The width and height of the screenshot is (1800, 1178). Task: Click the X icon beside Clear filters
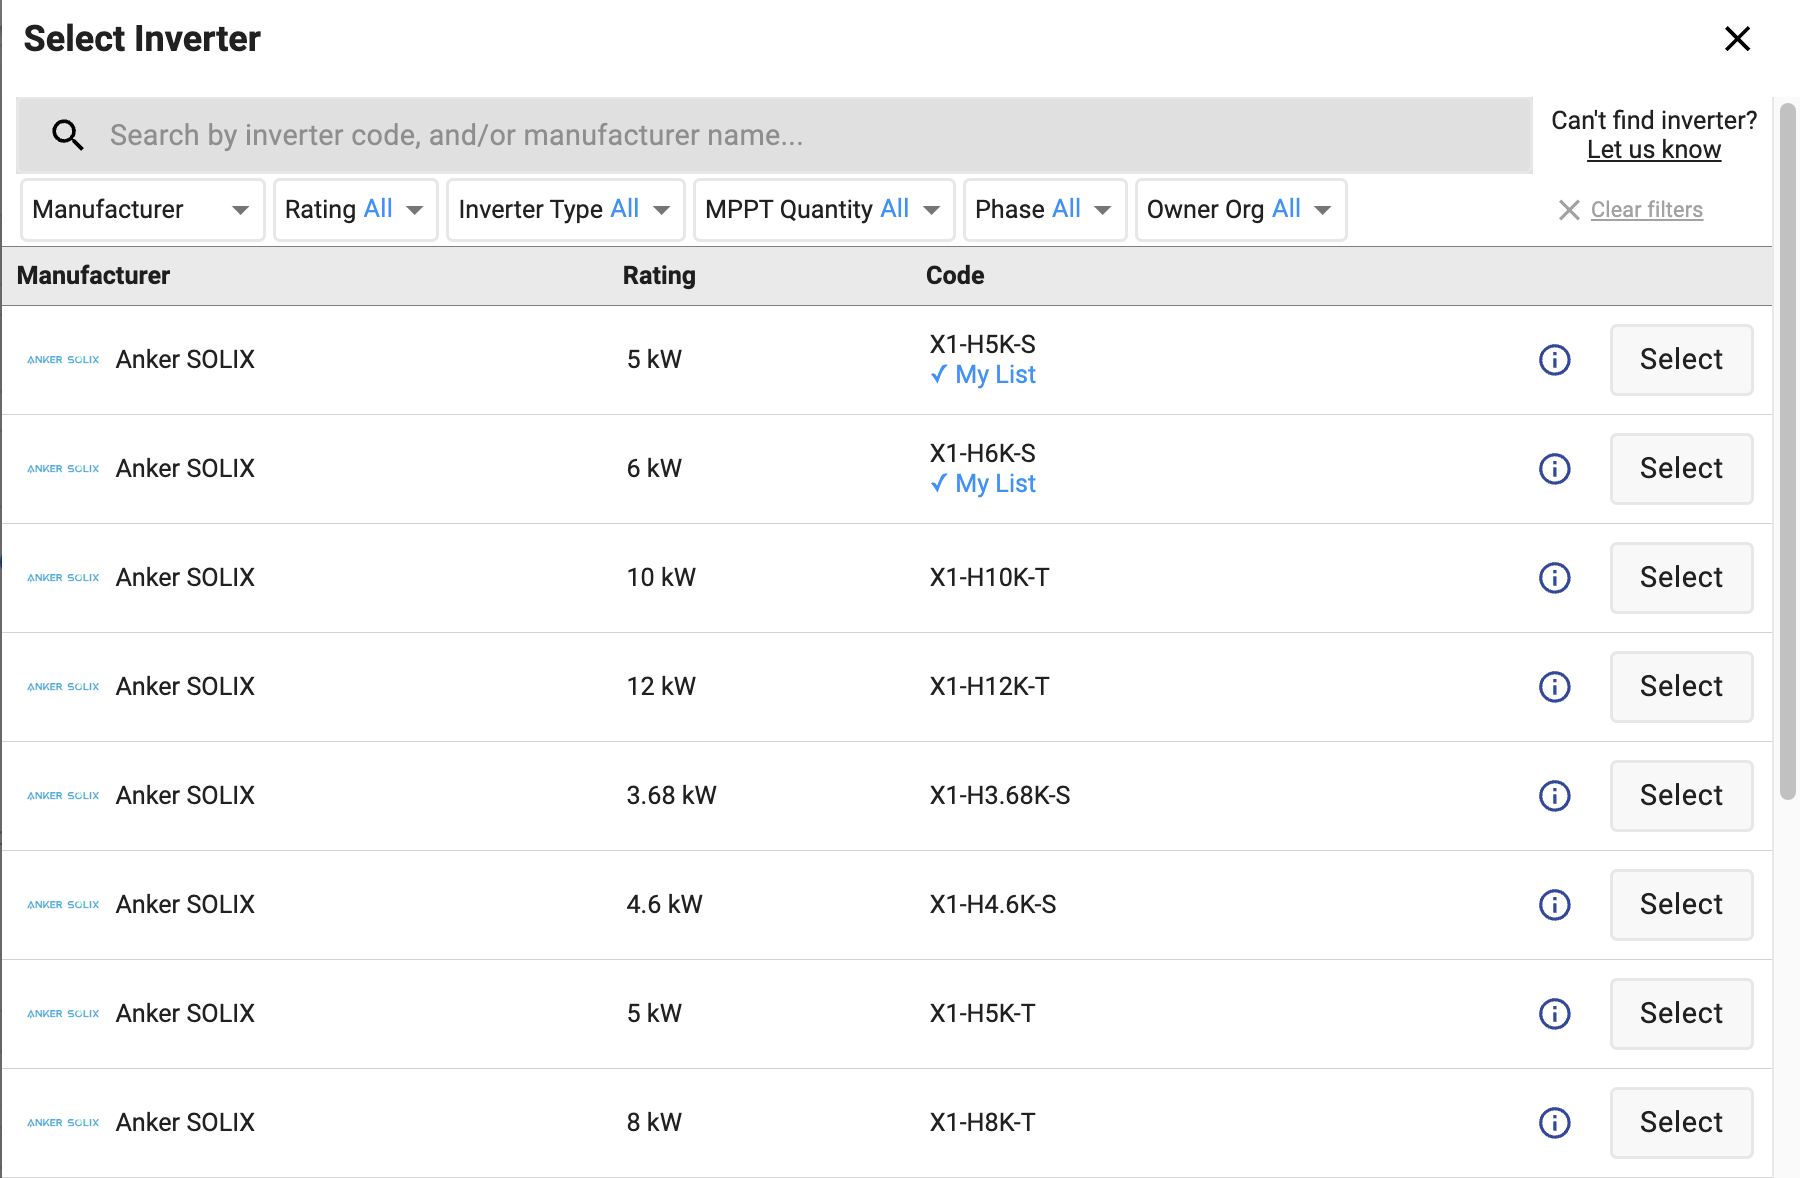[x=1569, y=210]
